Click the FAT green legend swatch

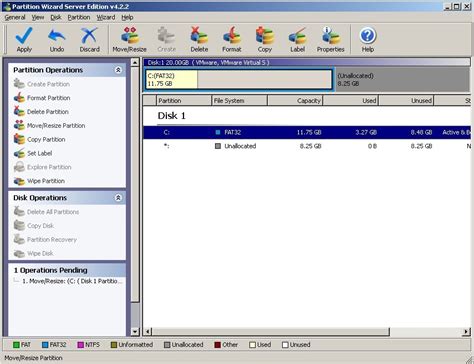[16, 345]
